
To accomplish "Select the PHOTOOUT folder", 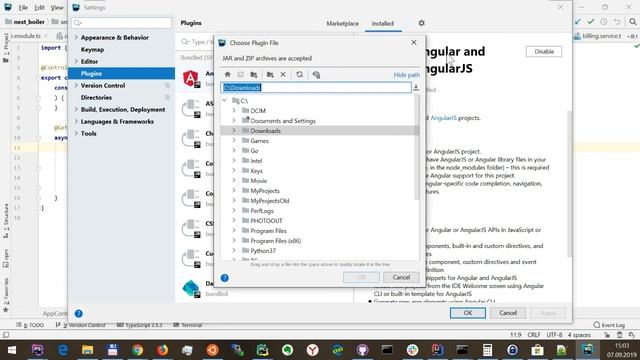I will click(266, 220).
